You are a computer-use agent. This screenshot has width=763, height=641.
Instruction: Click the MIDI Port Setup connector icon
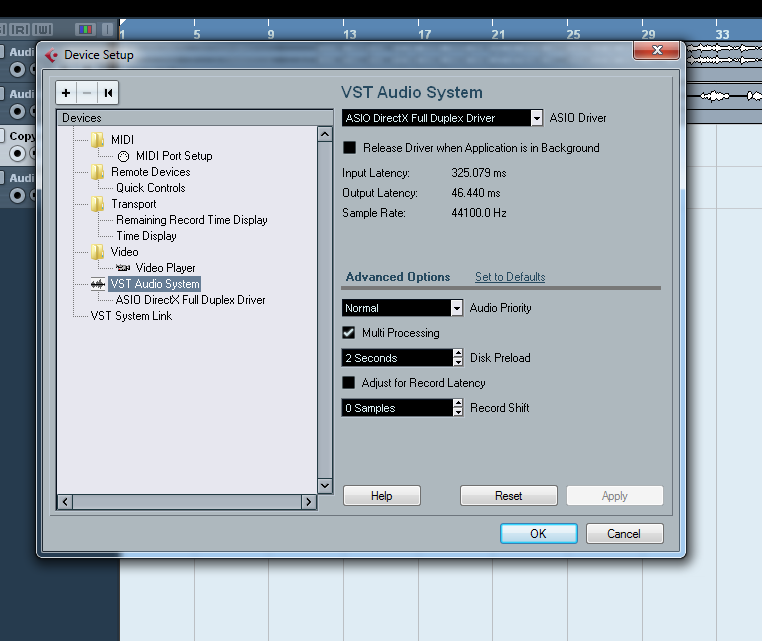[123, 156]
